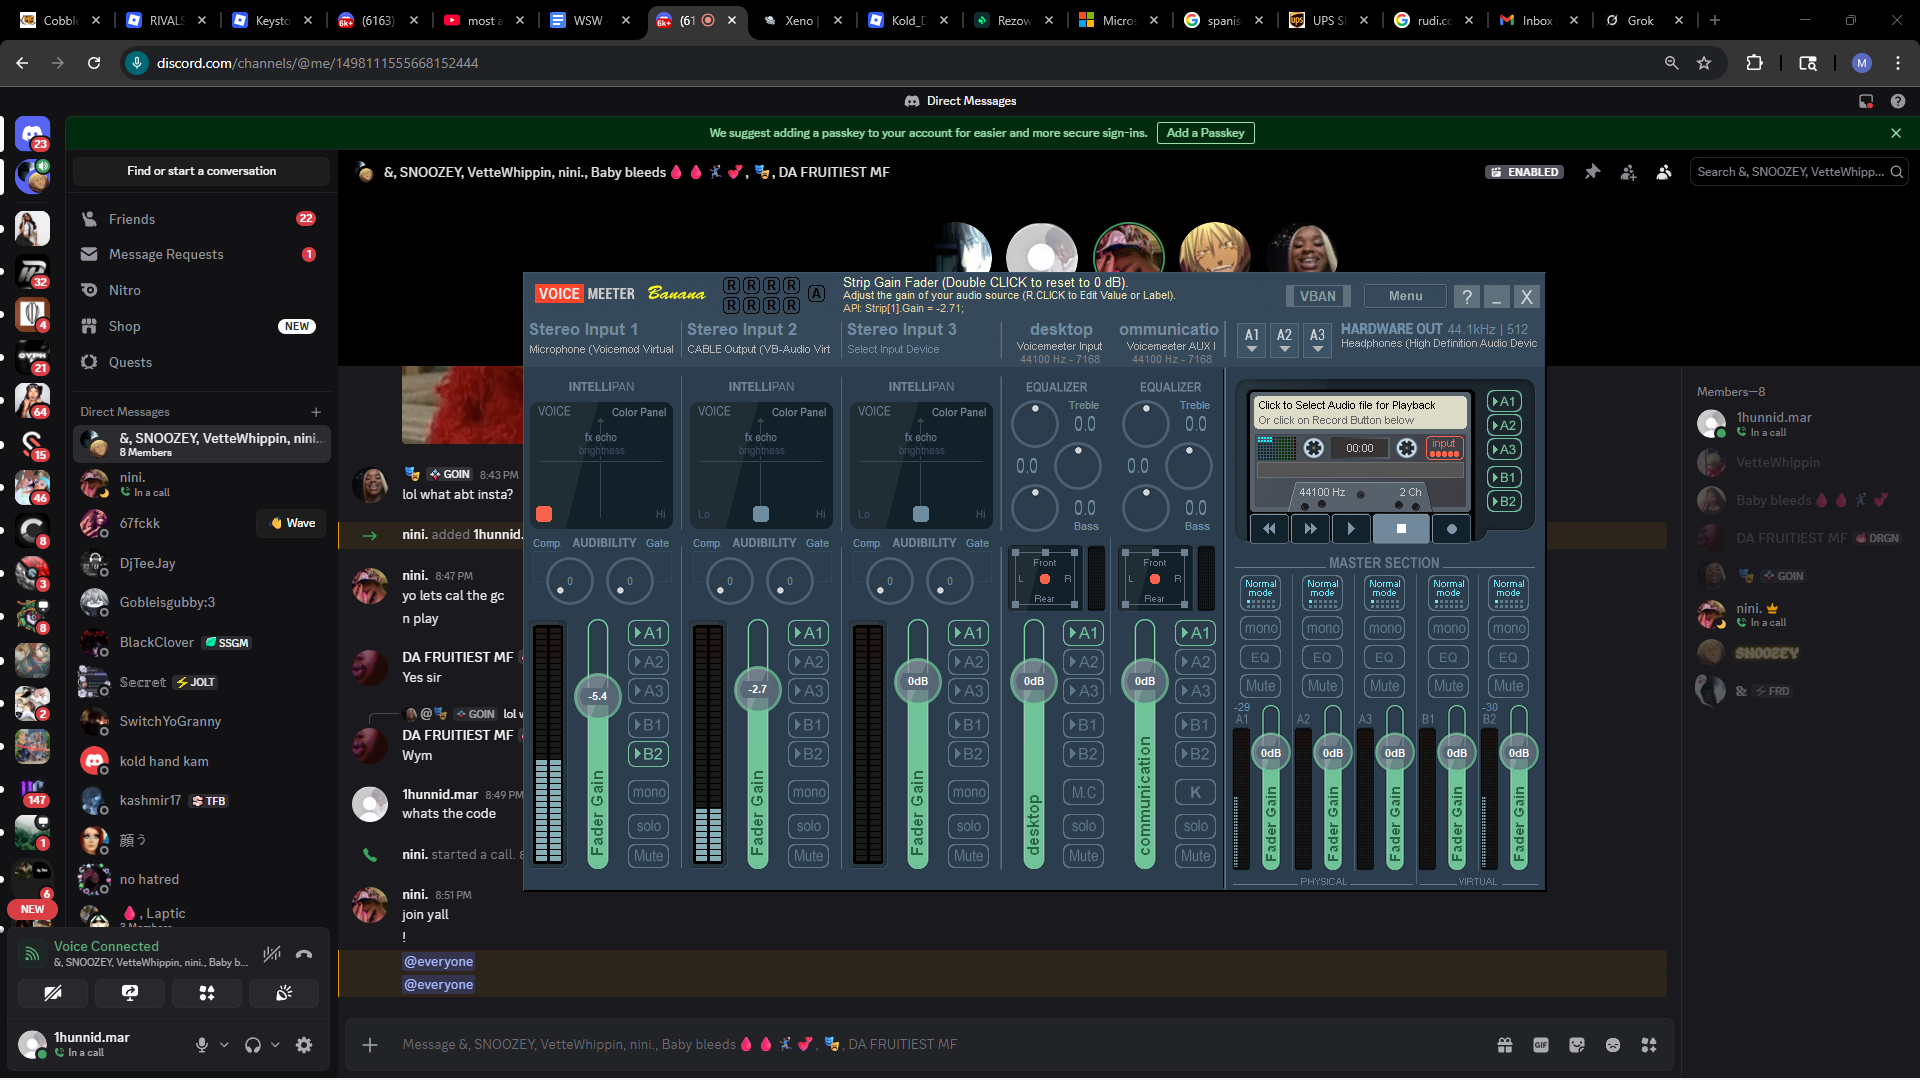Open the Quests page
This screenshot has width=1920, height=1080.
[201, 363]
